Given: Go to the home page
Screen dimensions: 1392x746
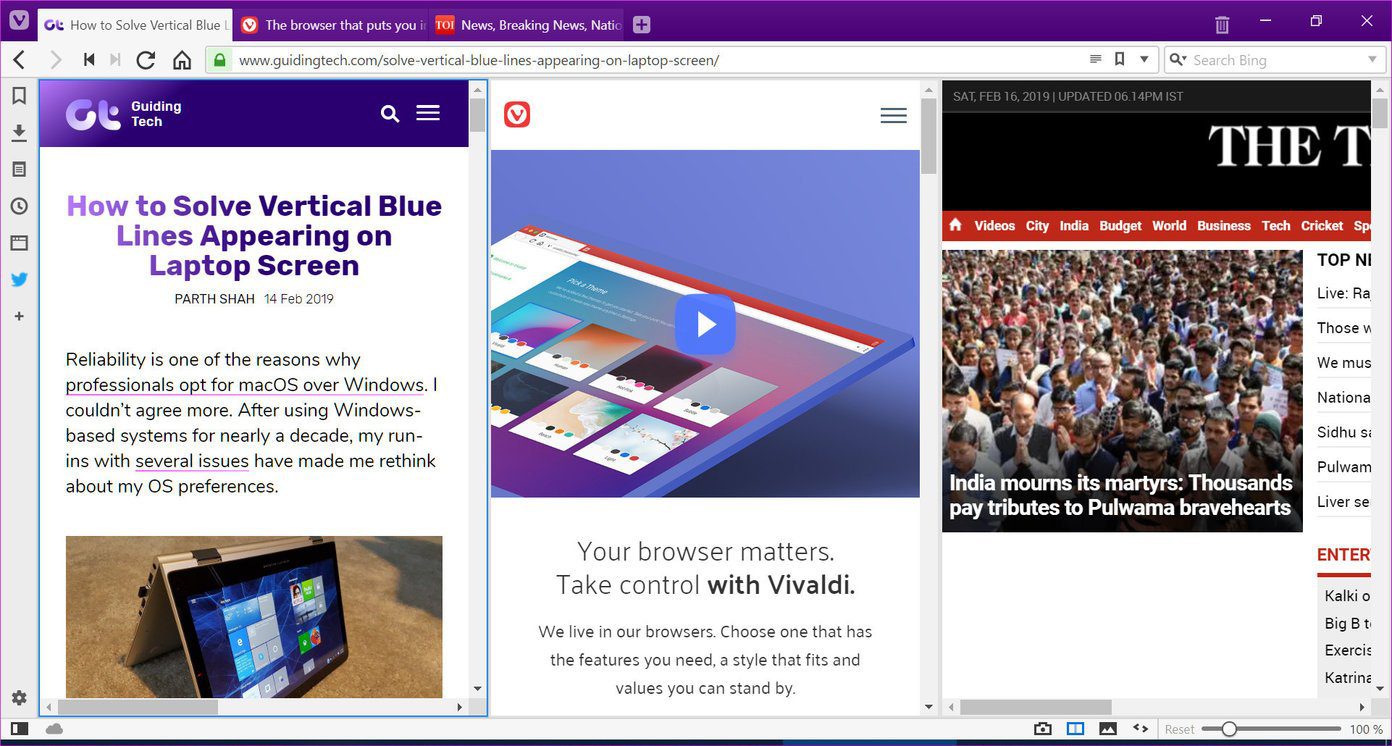Looking at the screenshot, I should (182, 60).
